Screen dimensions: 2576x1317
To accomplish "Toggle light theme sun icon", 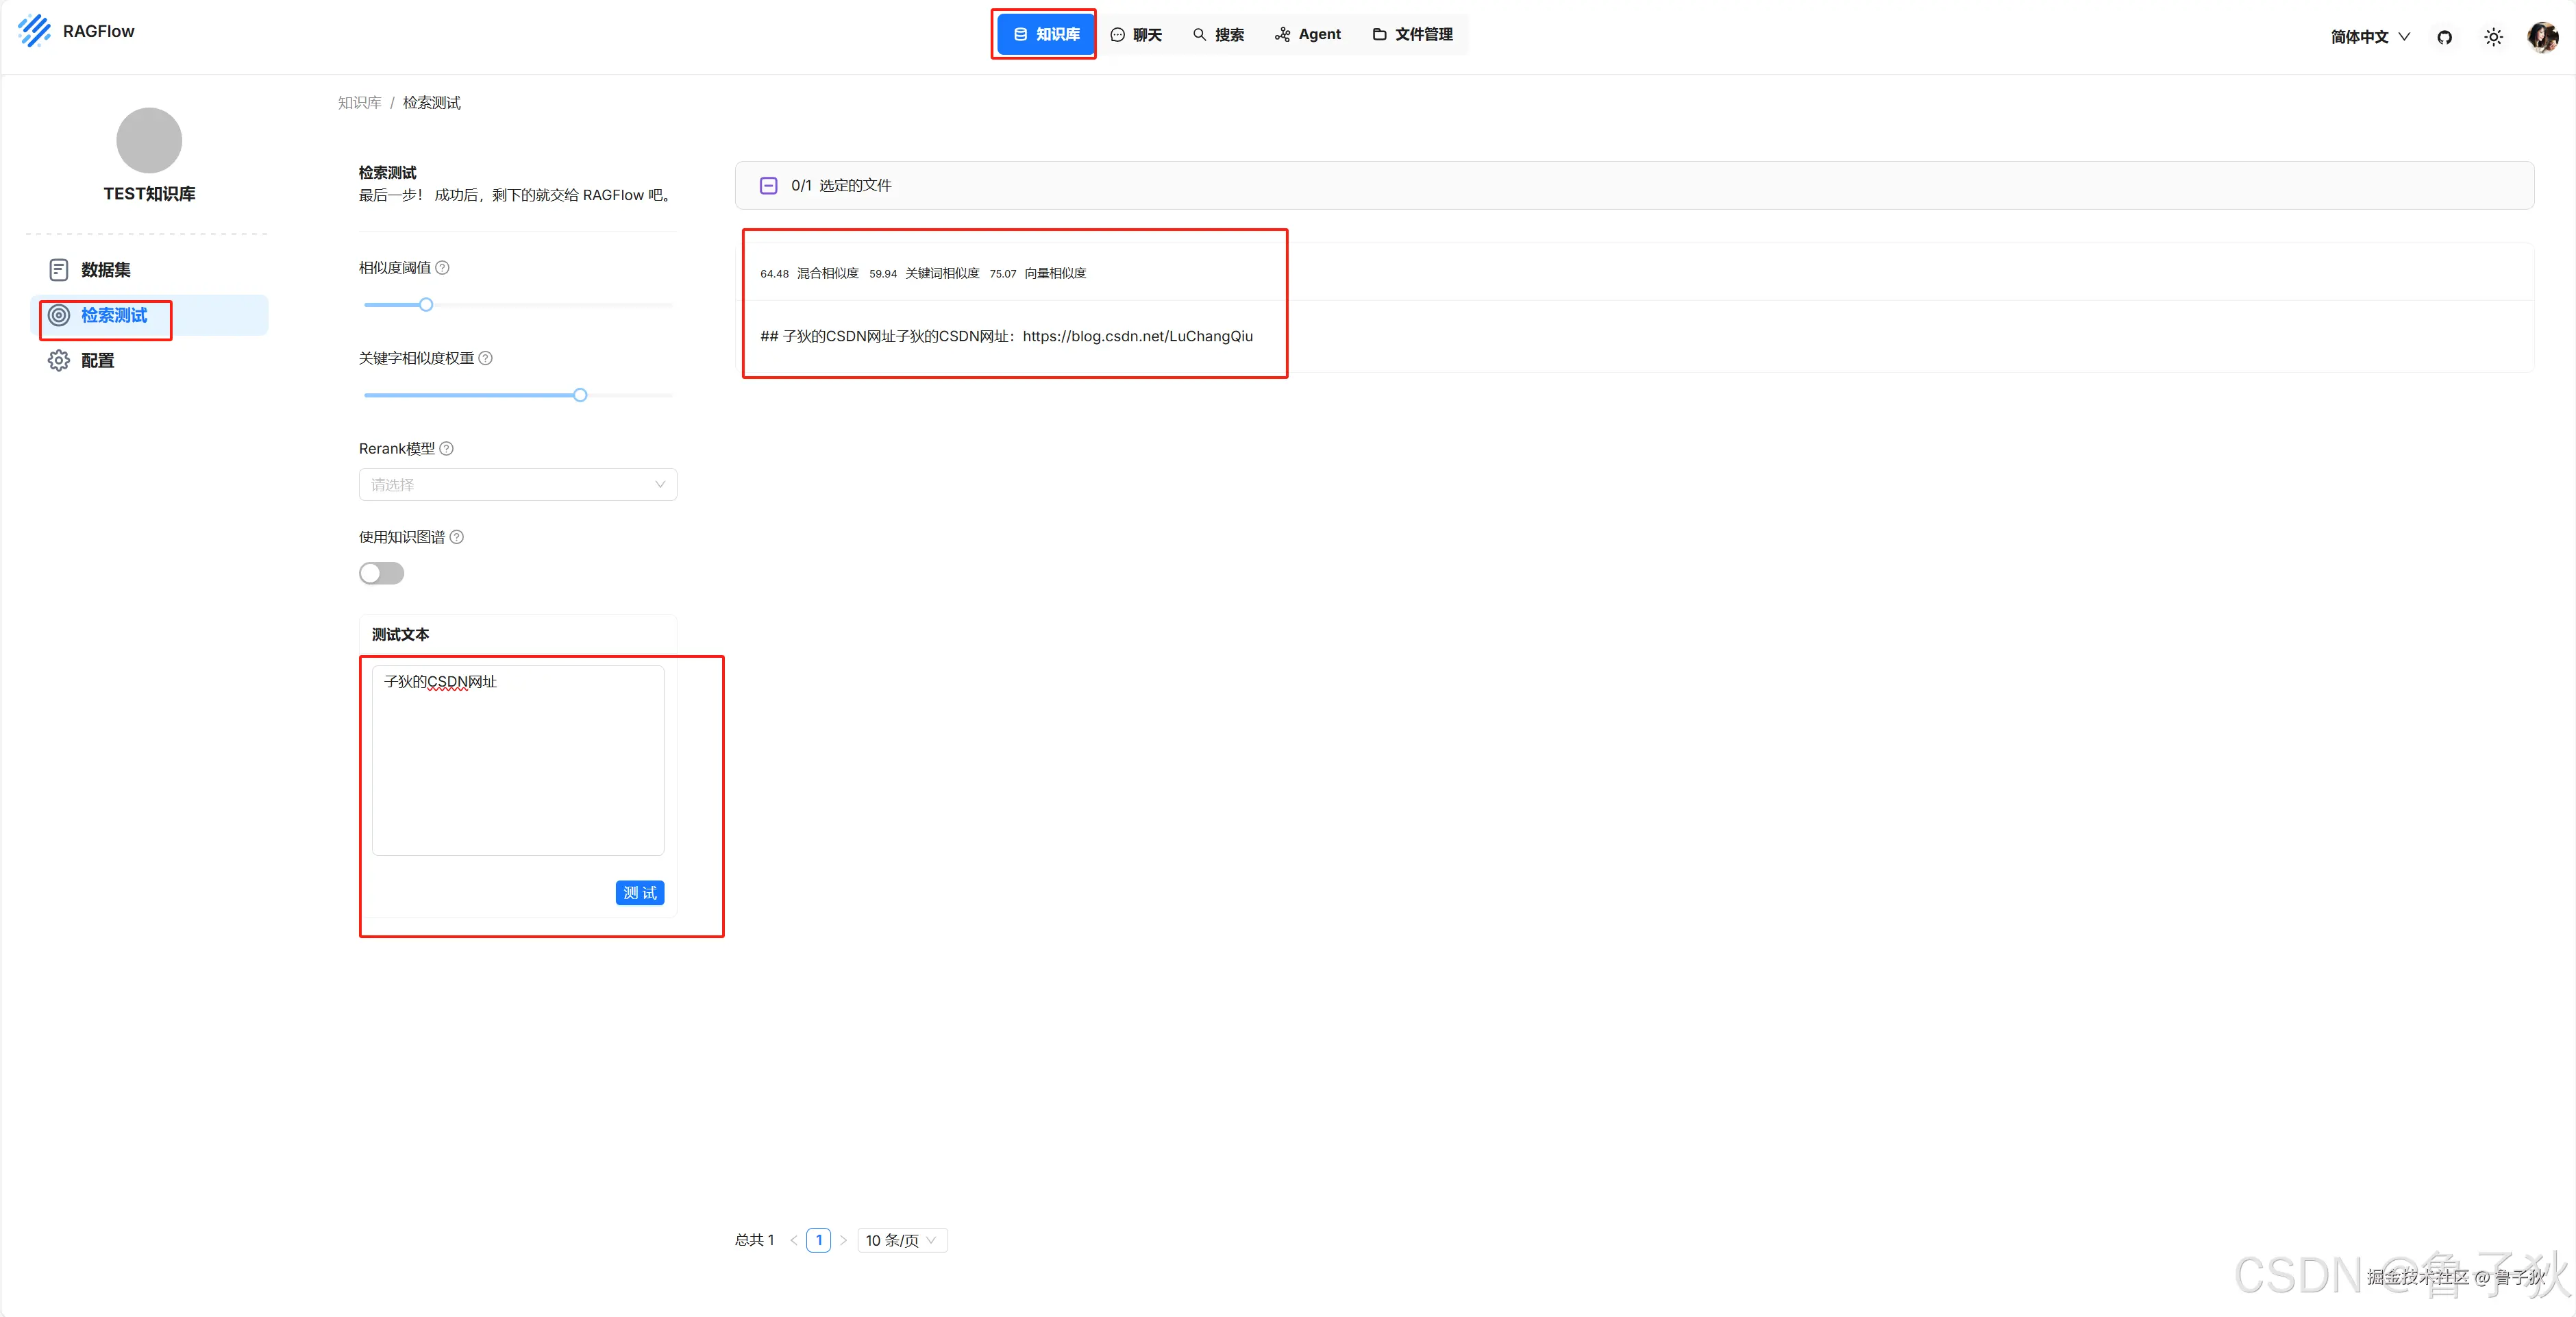I will [x=2493, y=37].
